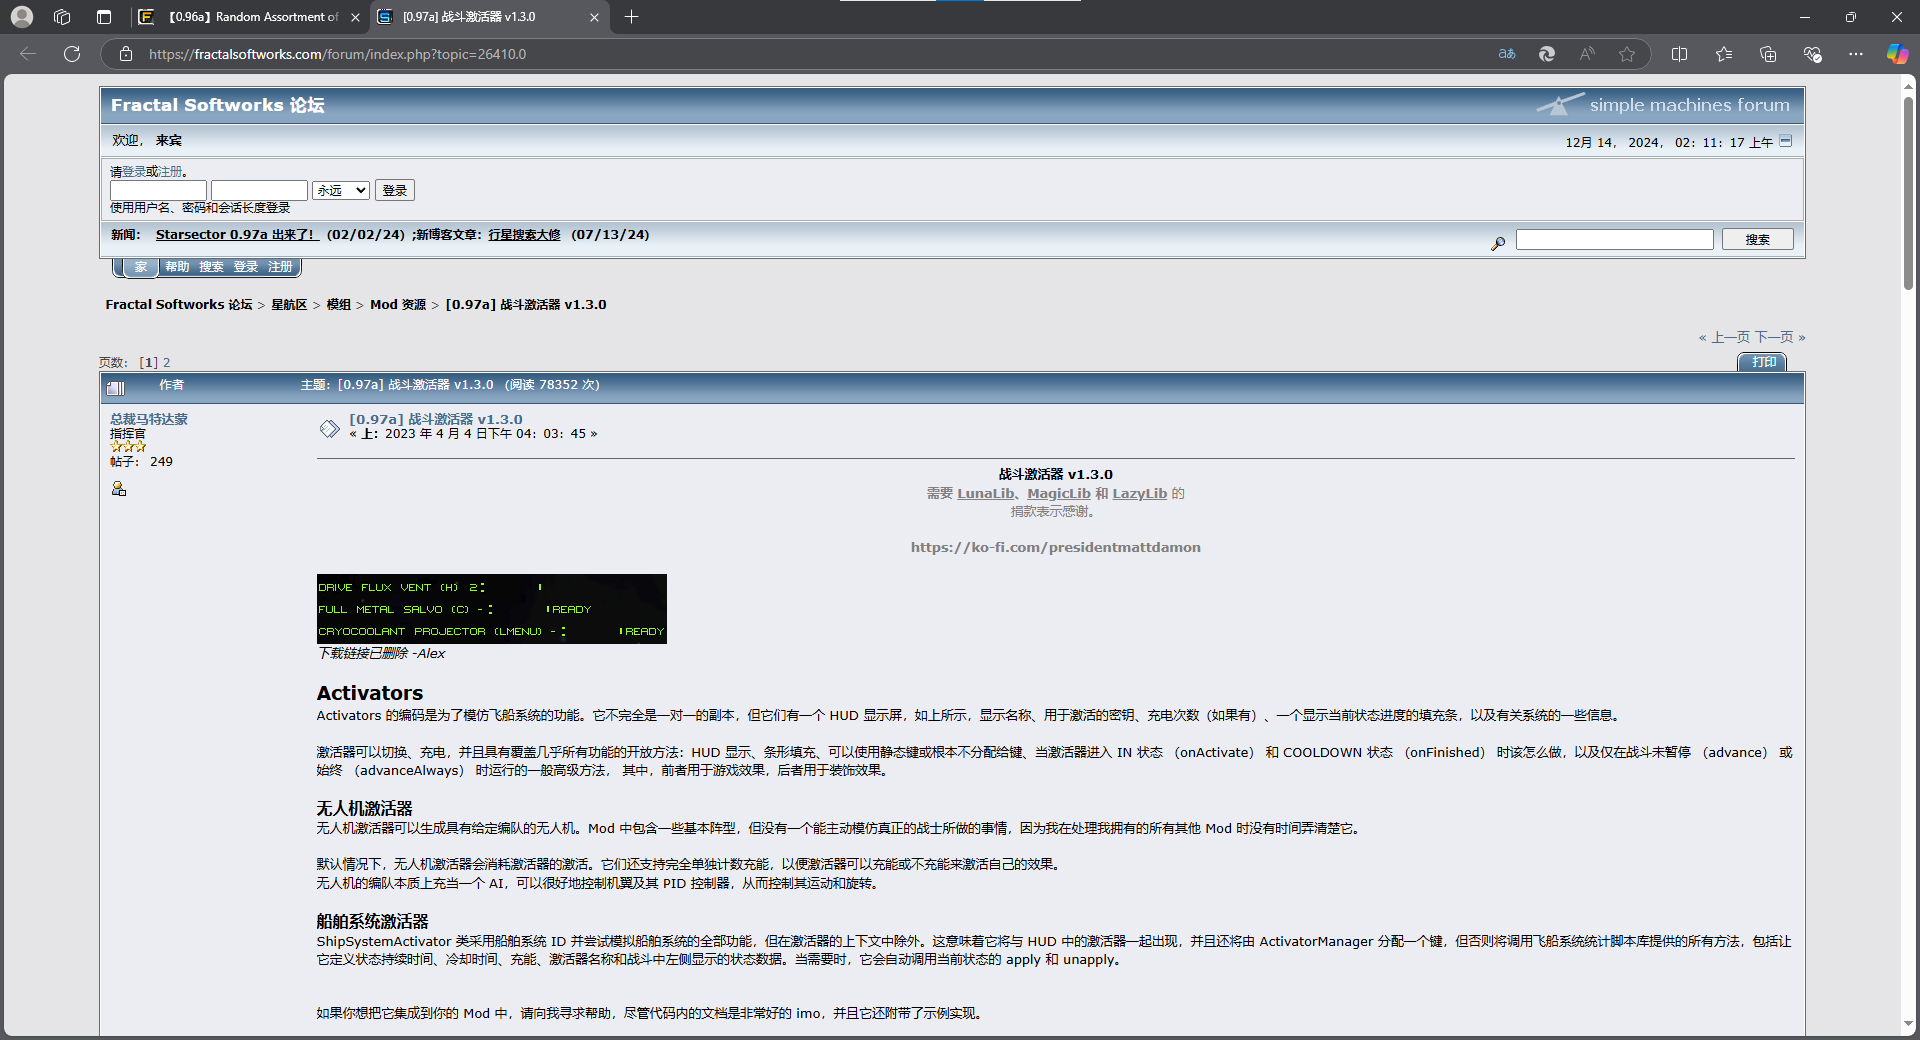Open browser Collections icon

pos(1768,54)
